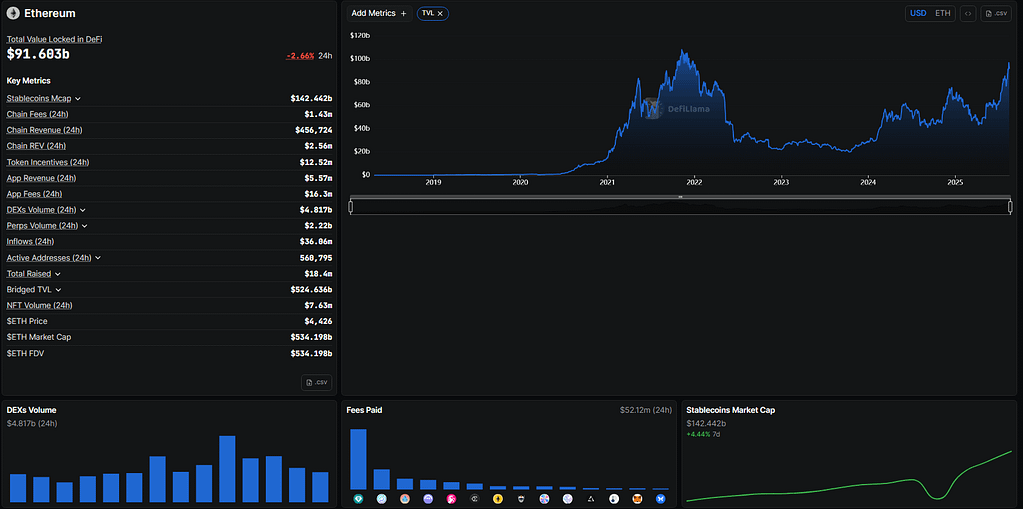Switch chart denomination to USD
This screenshot has width=1023, height=509.
click(918, 13)
